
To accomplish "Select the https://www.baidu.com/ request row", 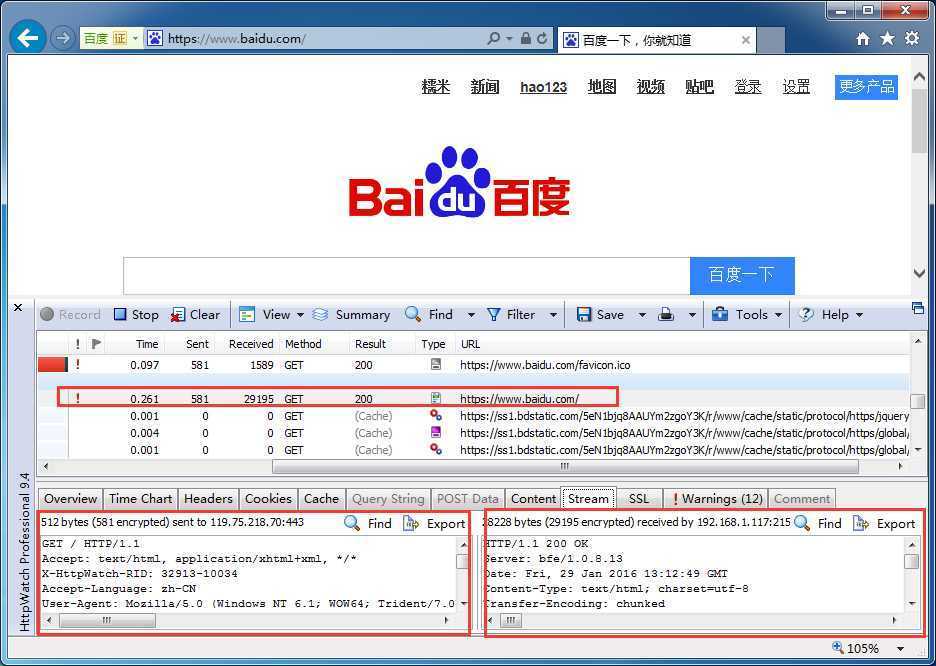I will (x=473, y=399).
